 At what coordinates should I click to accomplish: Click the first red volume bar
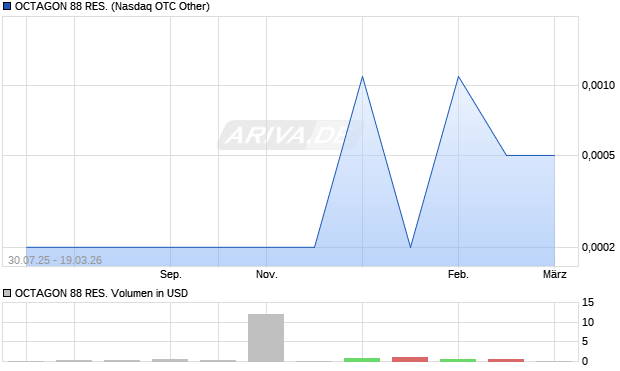(x=410, y=359)
